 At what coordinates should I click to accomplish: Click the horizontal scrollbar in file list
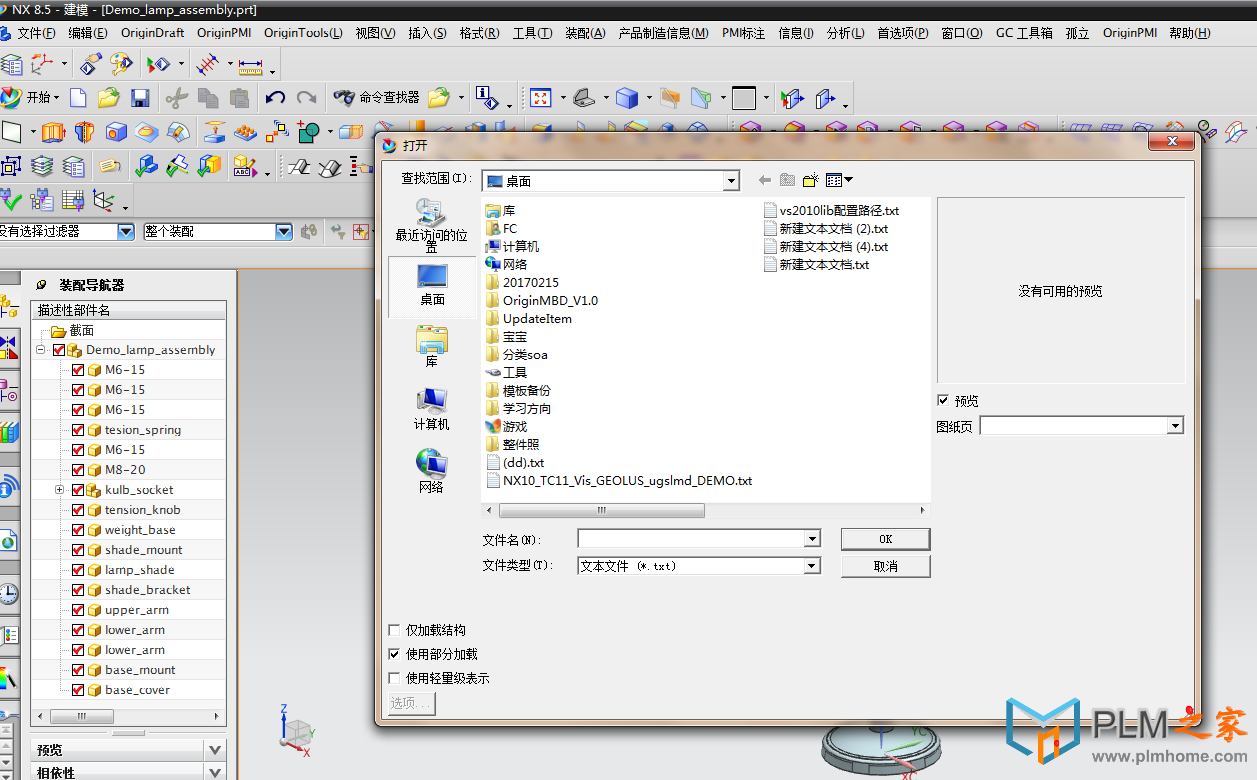point(600,510)
